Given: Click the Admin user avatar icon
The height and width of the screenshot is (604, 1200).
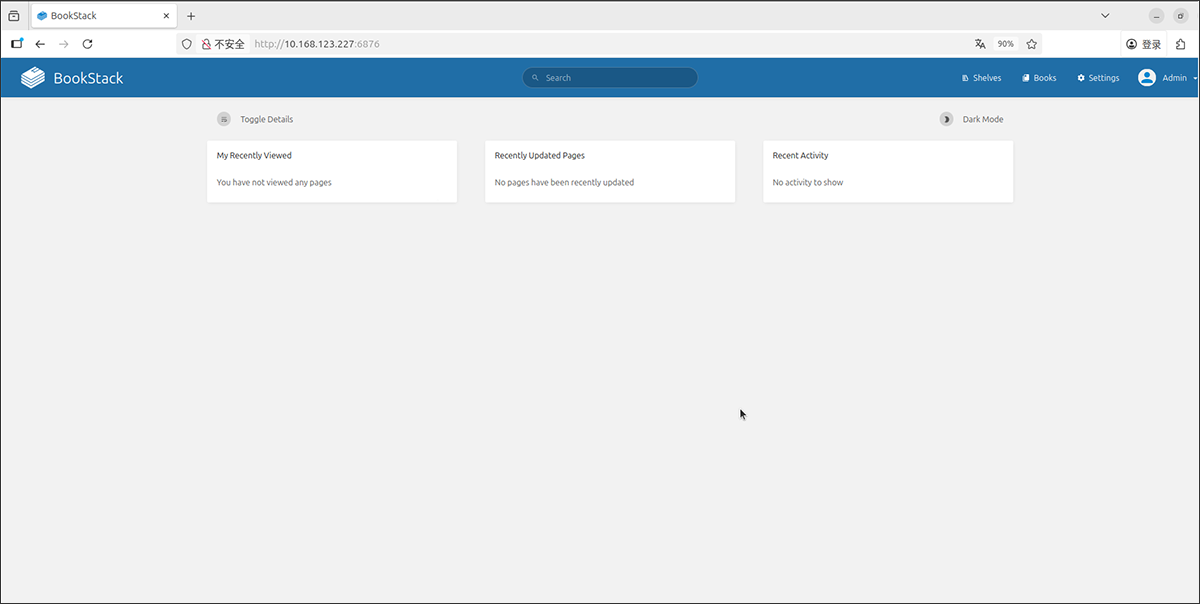Looking at the screenshot, I should 1146,78.
